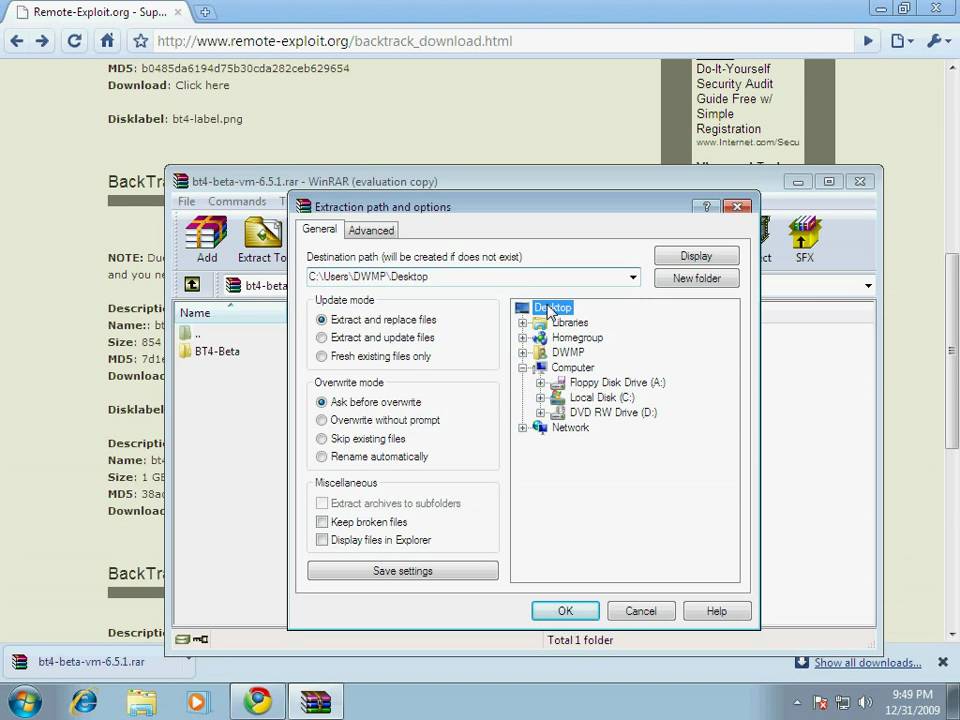The height and width of the screenshot is (720, 960).
Task: Switch to Chrome in taskbar
Action: 258,701
